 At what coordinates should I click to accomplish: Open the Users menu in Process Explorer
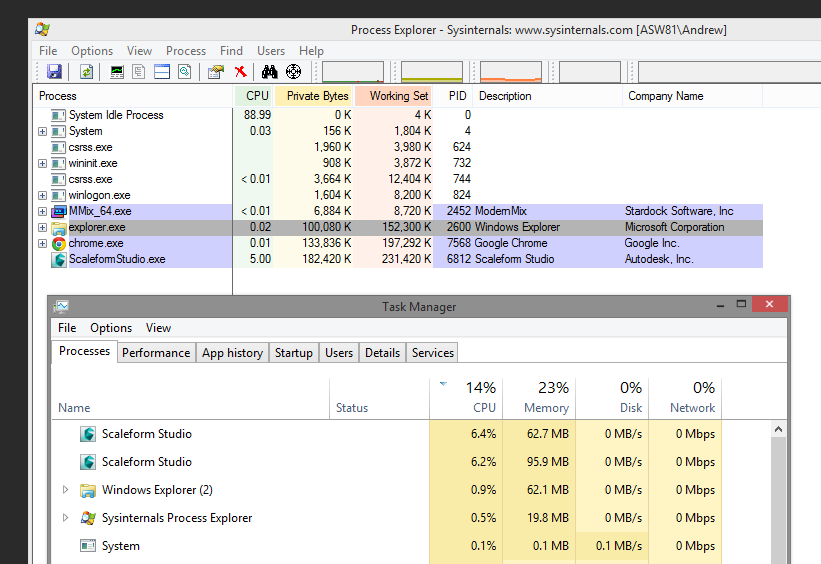(271, 51)
